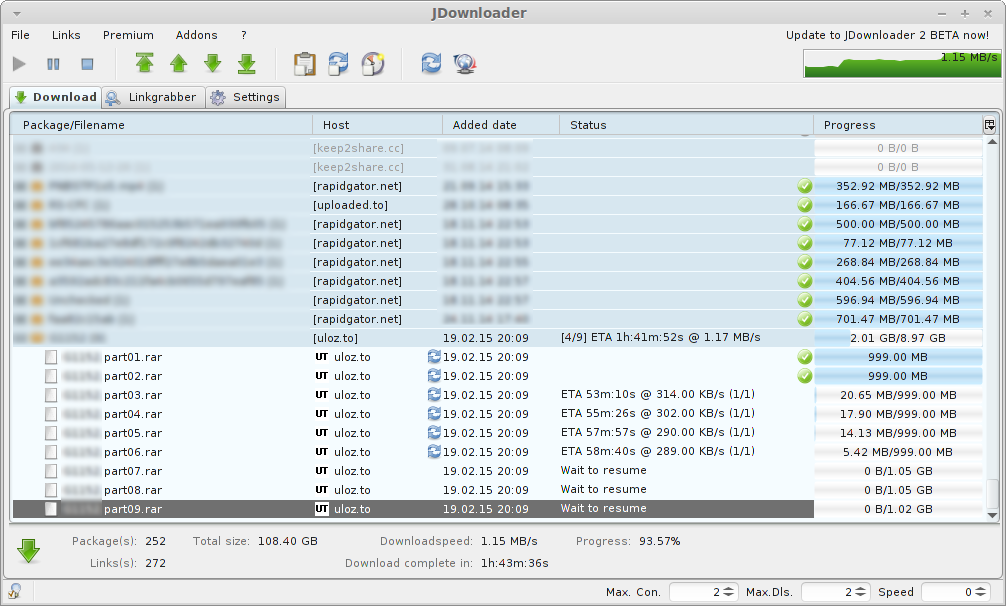The height and width of the screenshot is (606, 1006).
Task: Expand the 701.47 MB rapidgator.net package
Action: pos(21,319)
